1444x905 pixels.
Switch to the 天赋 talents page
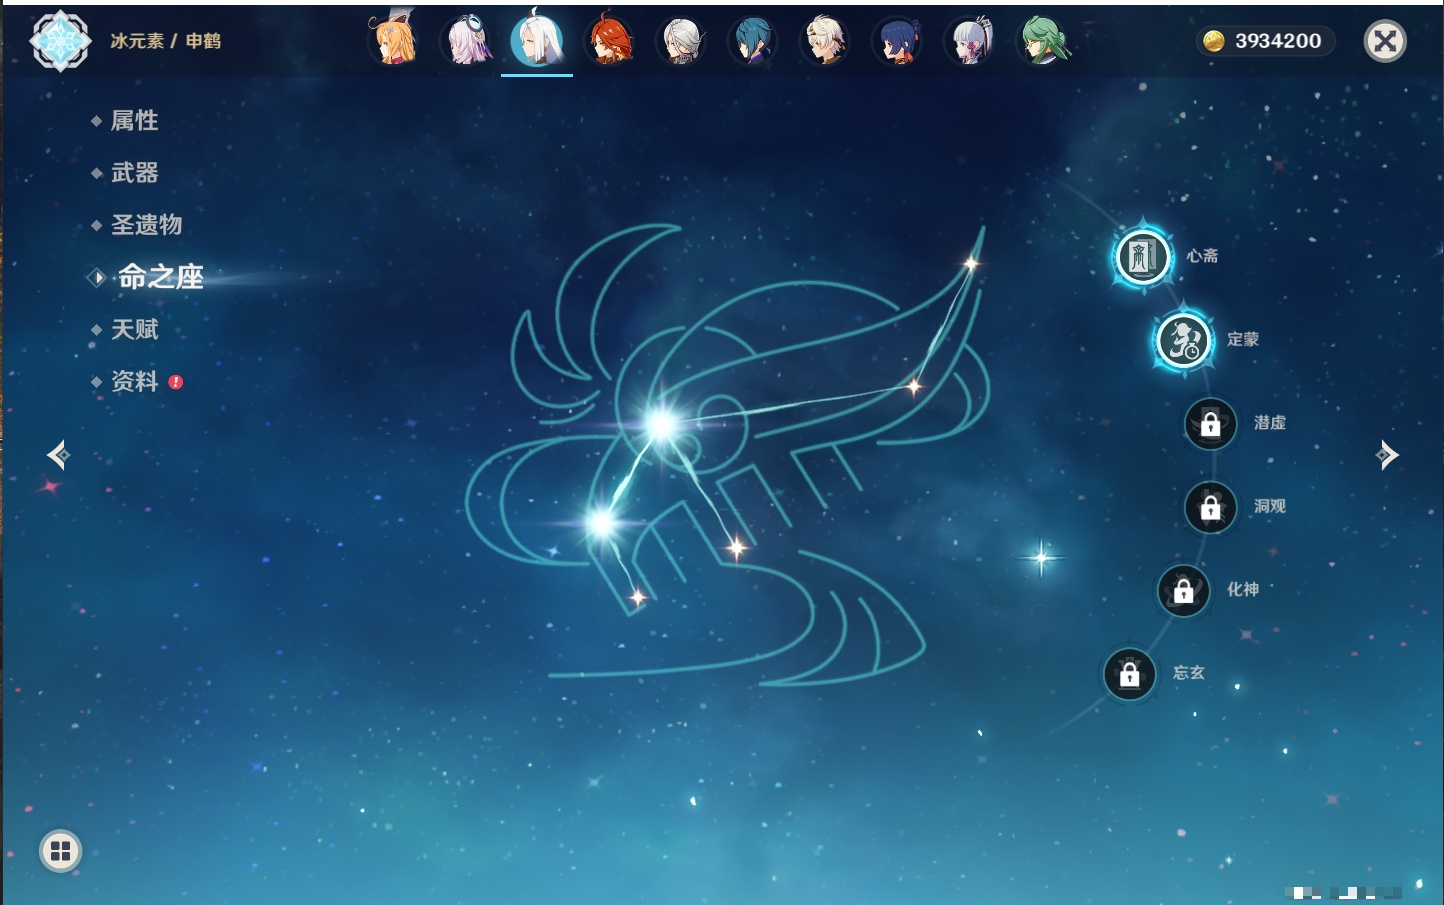(134, 329)
